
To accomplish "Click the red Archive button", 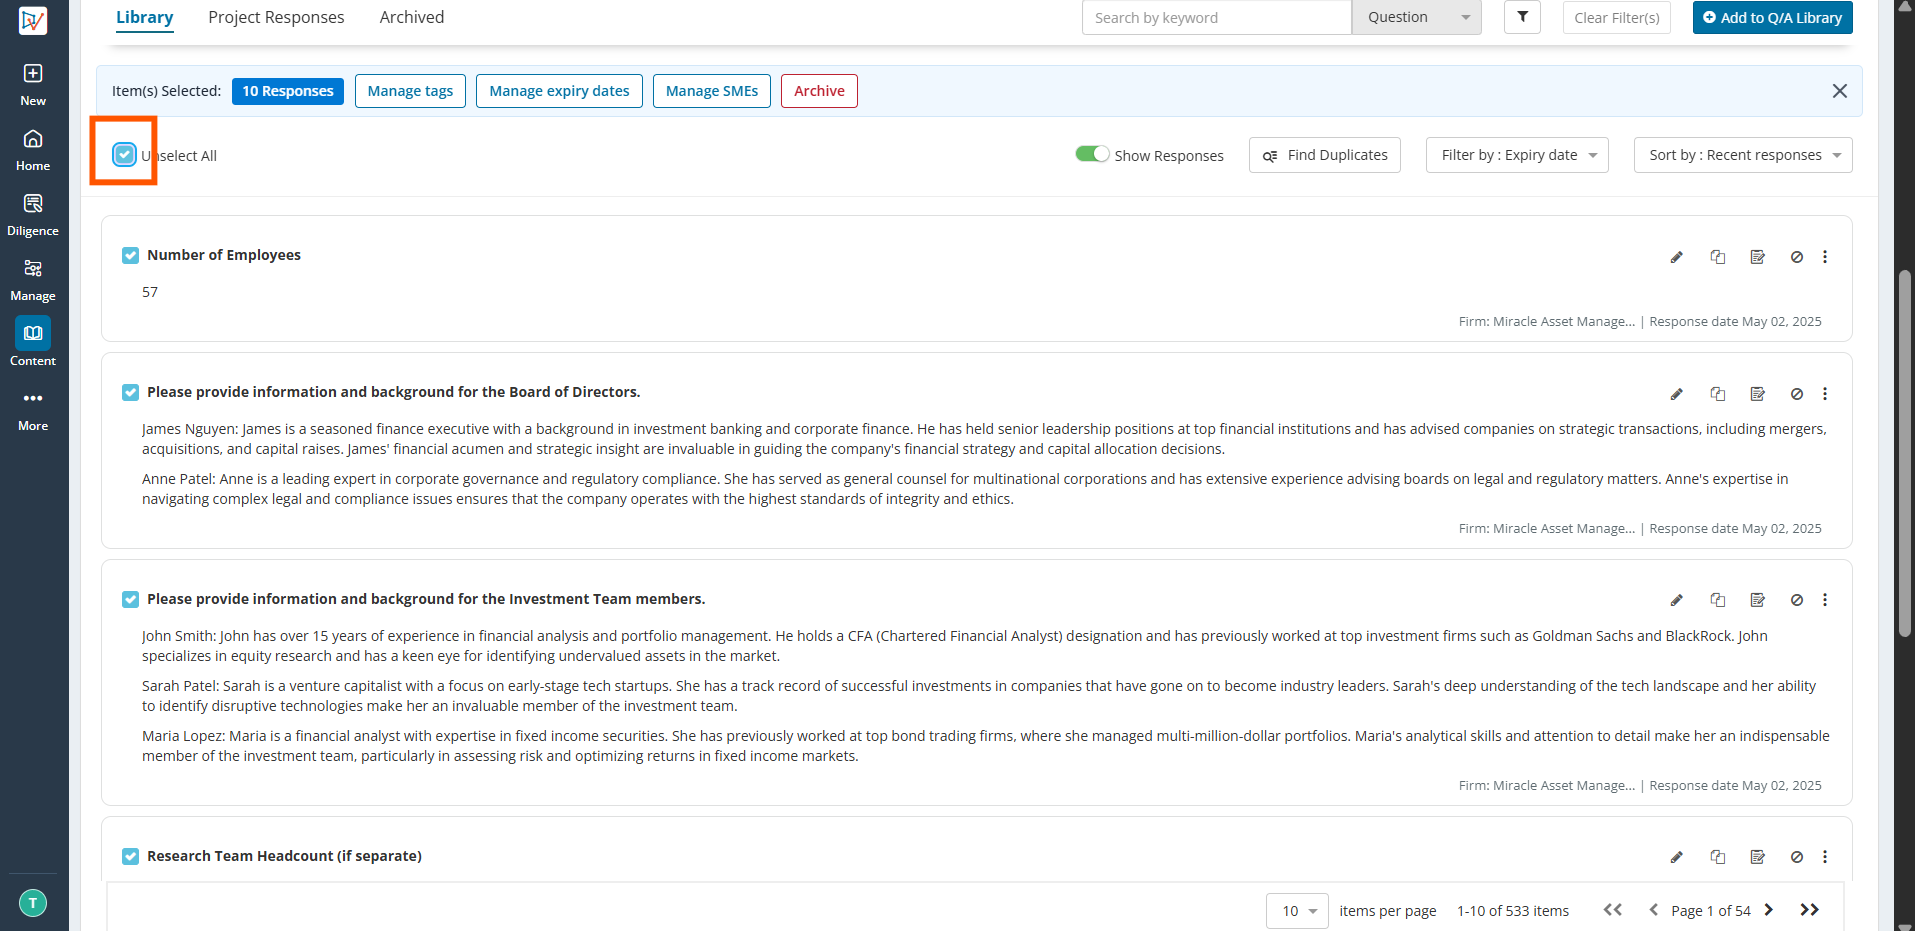I will click(x=819, y=91).
